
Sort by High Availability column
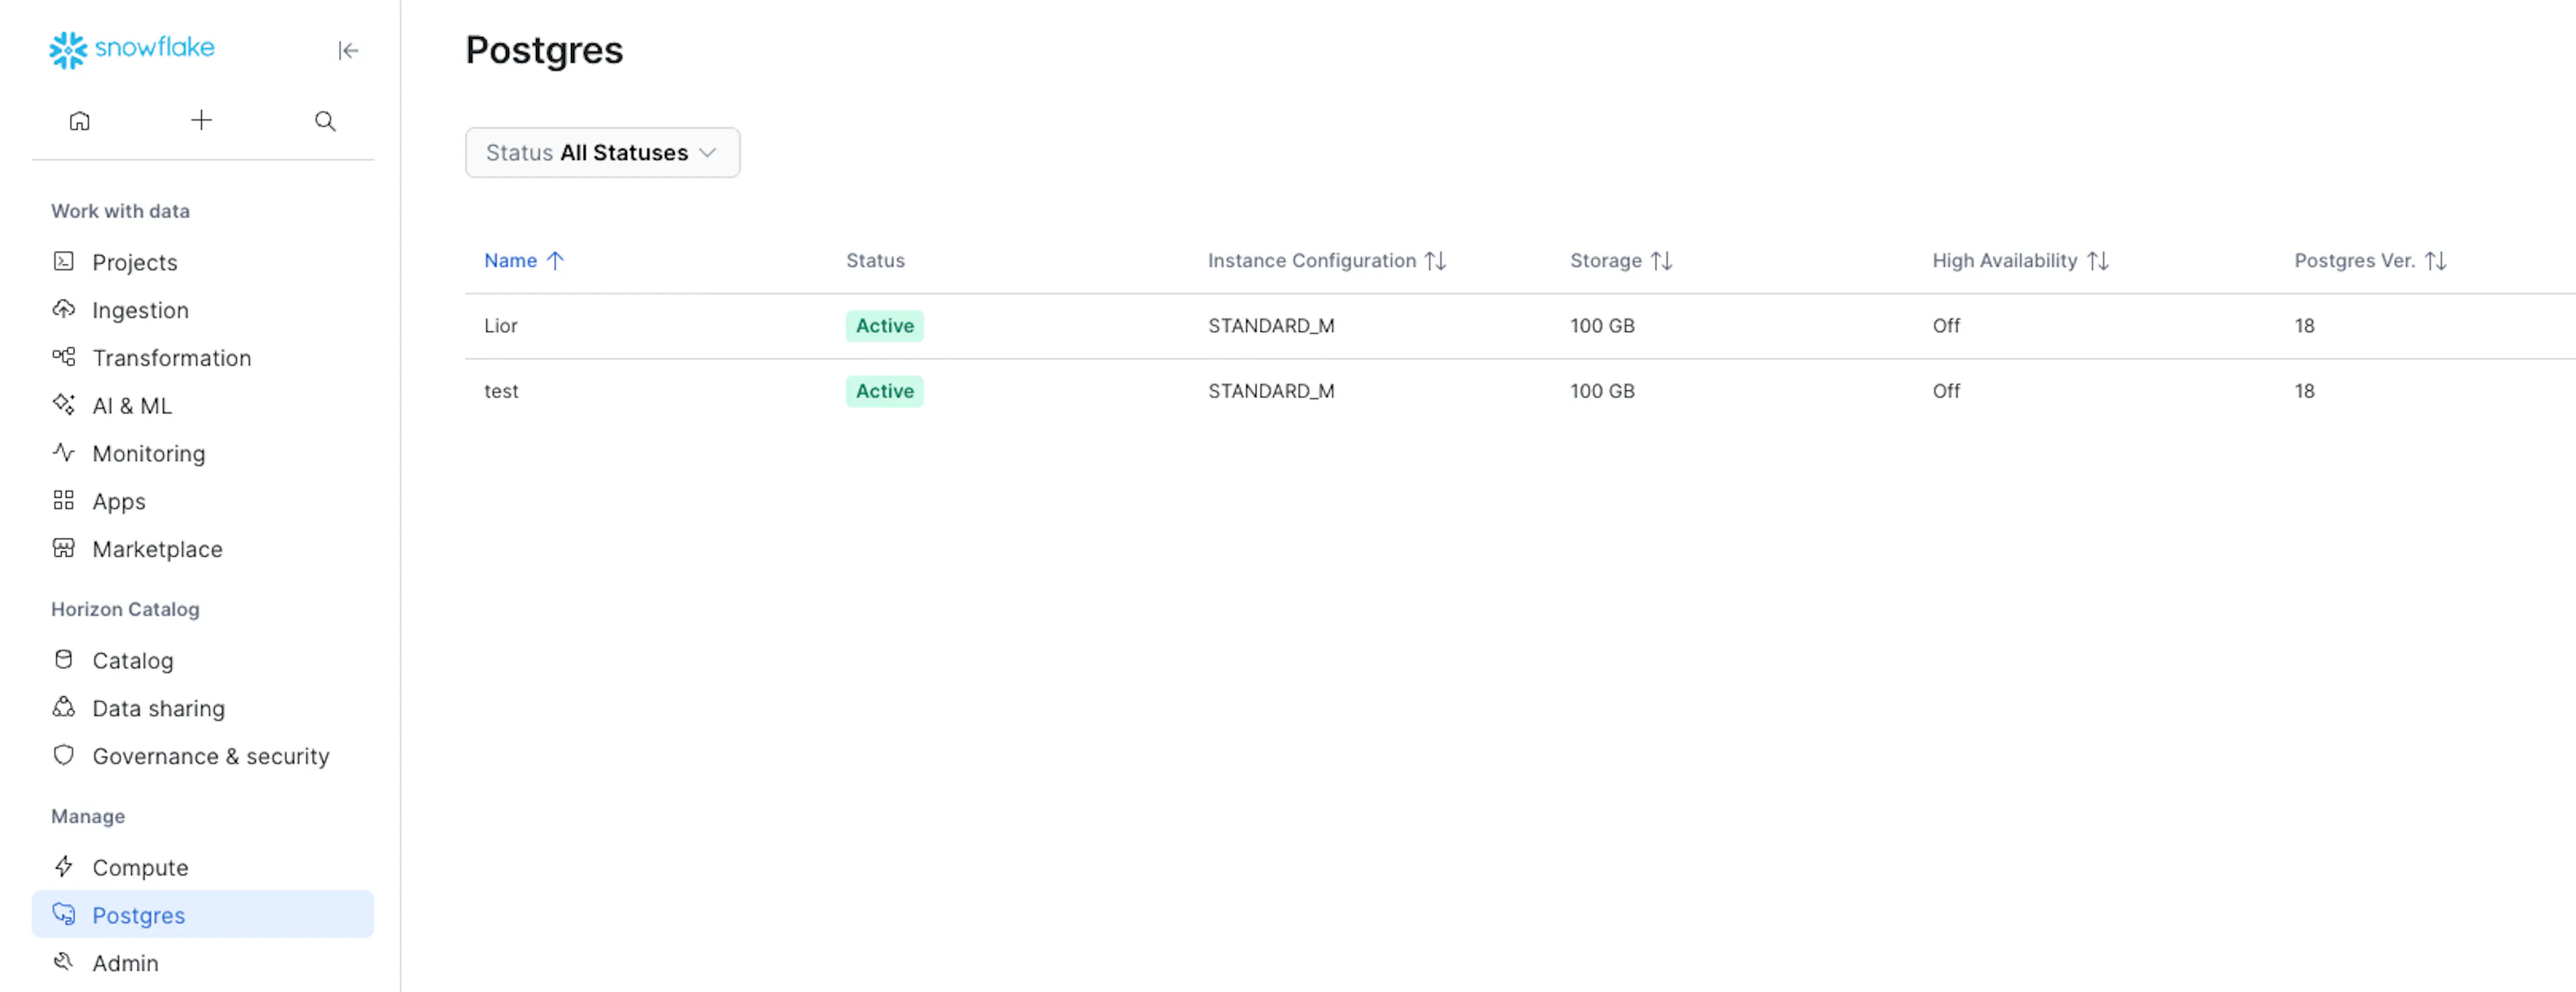point(2020,260)
